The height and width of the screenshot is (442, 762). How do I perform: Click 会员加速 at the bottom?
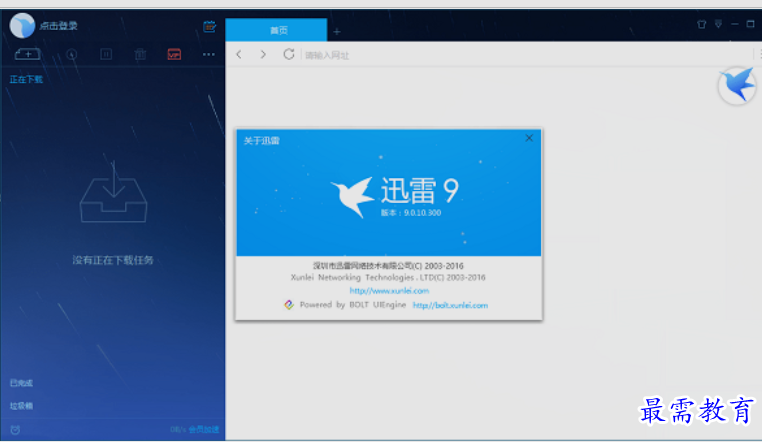(204, 429)
